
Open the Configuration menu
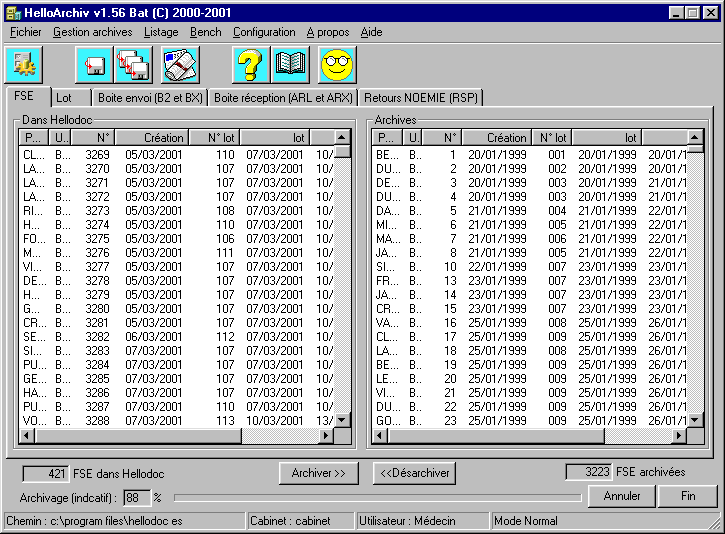(x=264, y=32)
